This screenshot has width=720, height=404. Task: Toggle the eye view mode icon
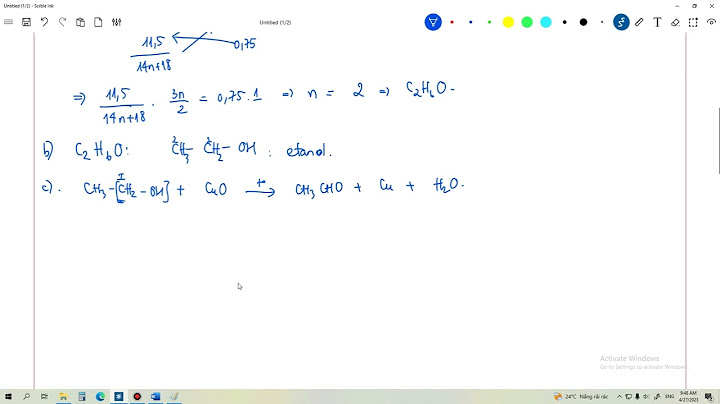[x=711, y=22]
